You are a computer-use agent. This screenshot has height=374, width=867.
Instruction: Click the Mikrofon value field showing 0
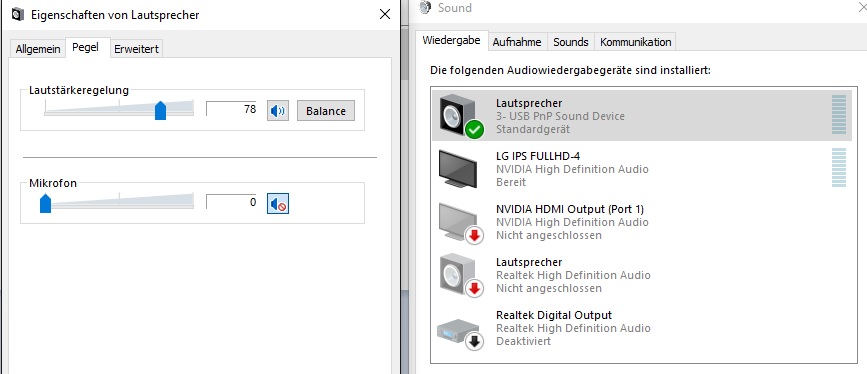pos(232,202)
